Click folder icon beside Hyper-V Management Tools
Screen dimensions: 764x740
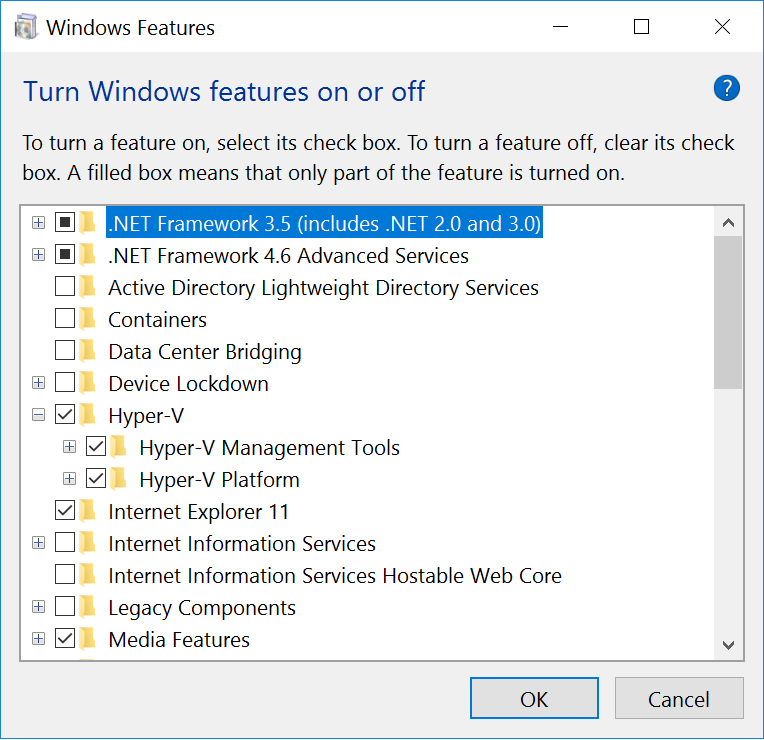coord(118,447)
